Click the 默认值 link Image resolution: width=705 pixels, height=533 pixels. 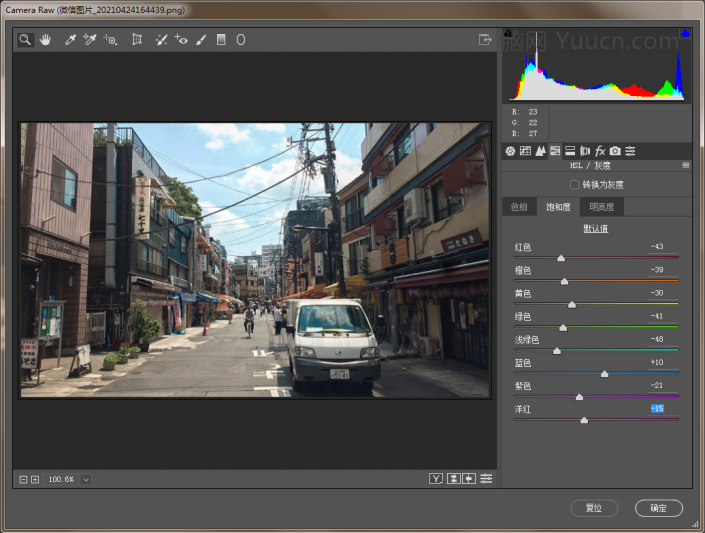[x=597, y=229]
